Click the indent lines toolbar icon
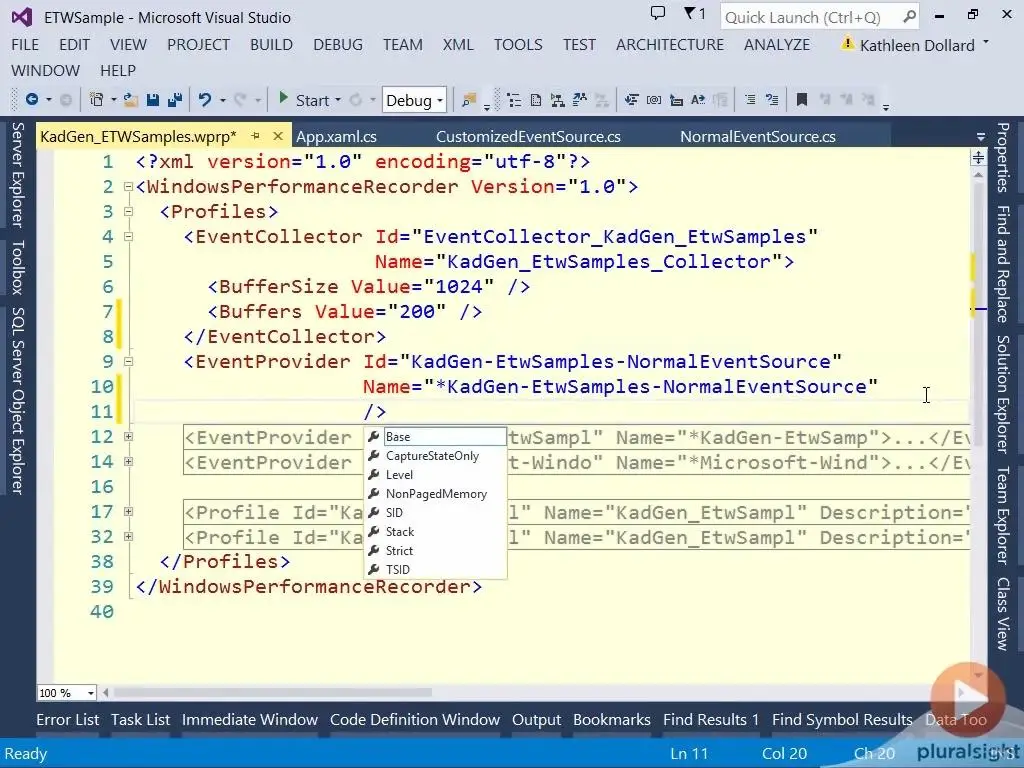 coord(750,100)
